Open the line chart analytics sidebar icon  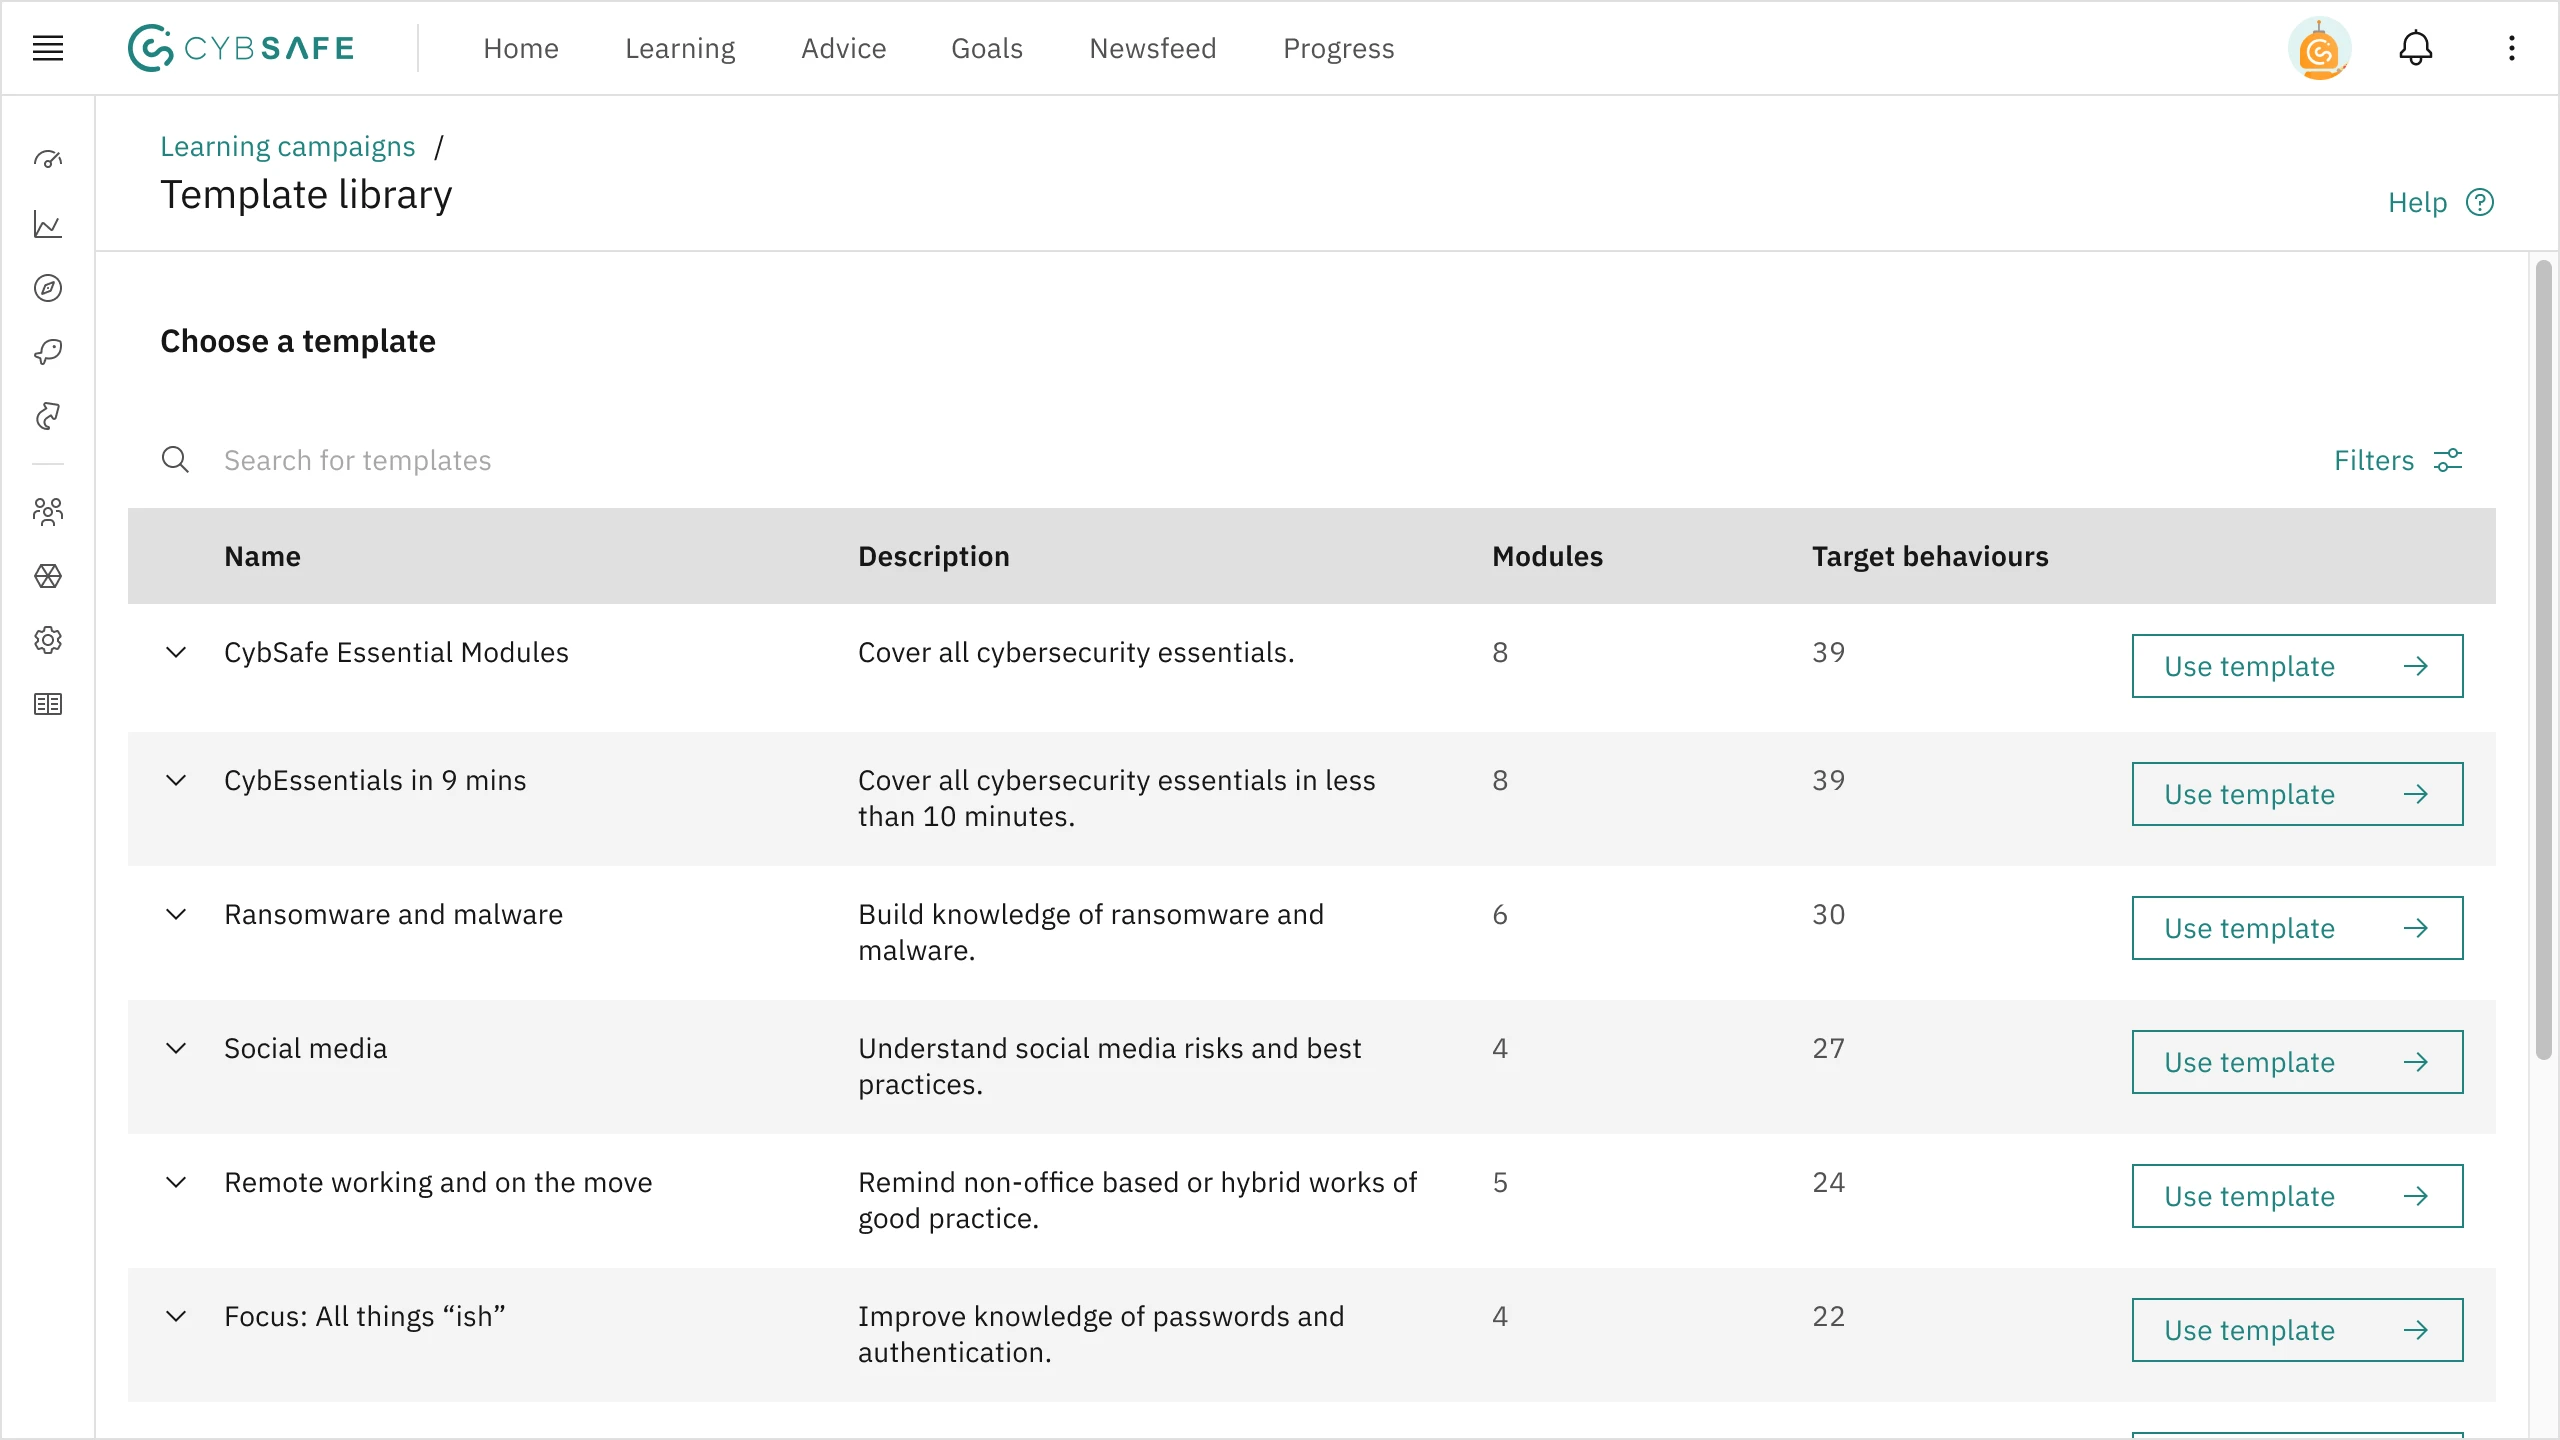(48, 224)
